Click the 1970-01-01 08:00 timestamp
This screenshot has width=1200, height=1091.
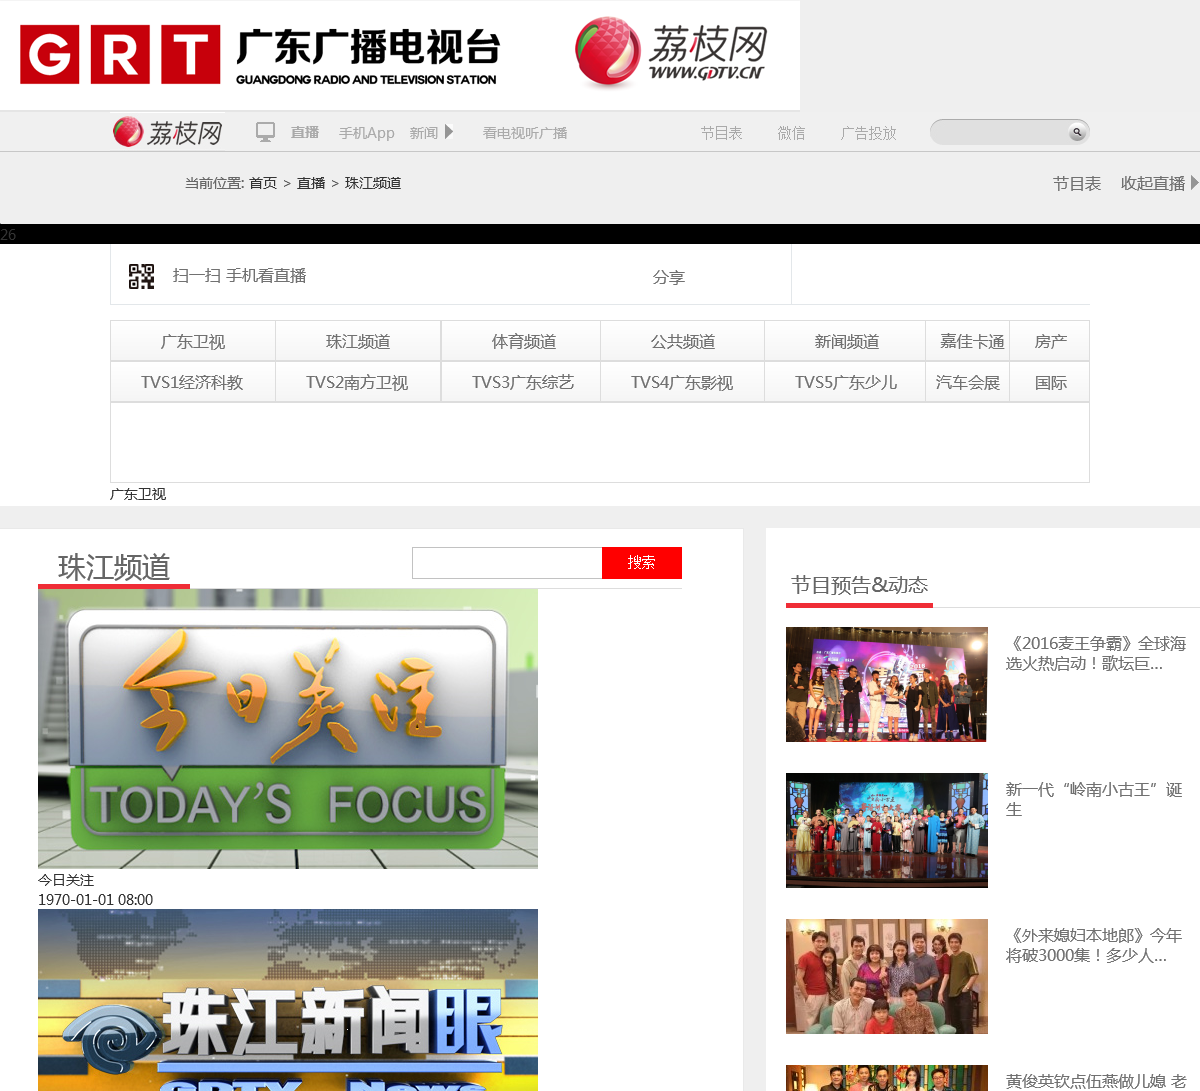[95, 899]
